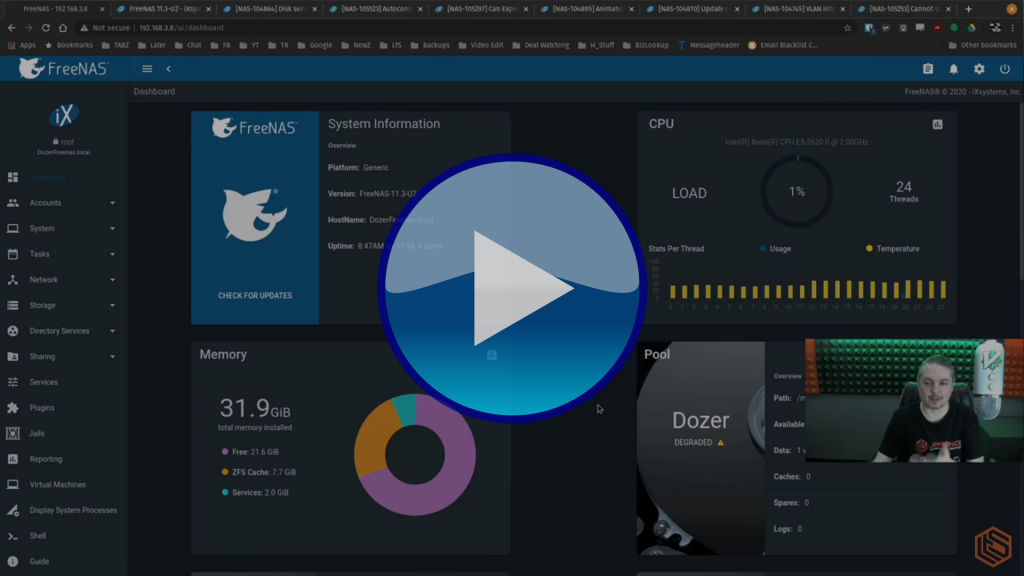Click the Dashboard breadcrumb text
This screenshot has width=1024, height=576.
tap(154, 91)
